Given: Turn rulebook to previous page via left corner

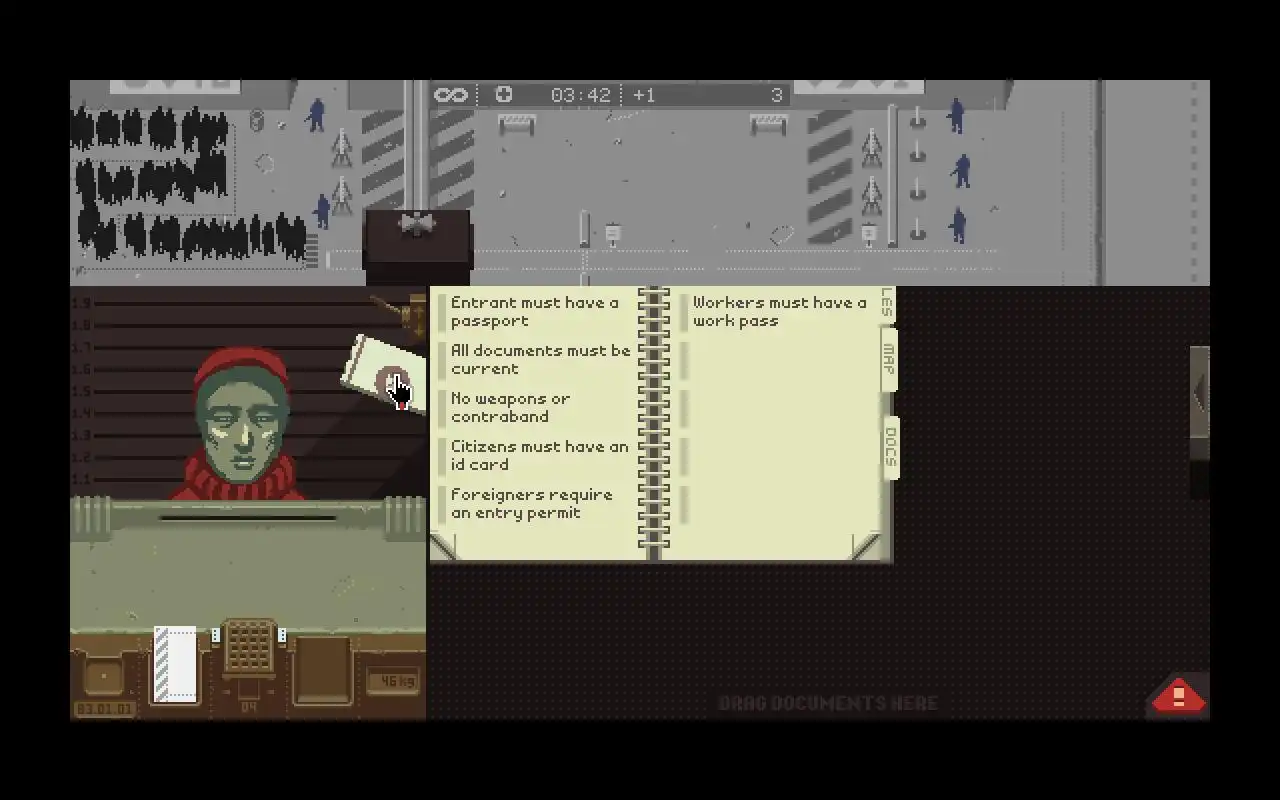Looking at the screenshot, I should coord(443,546).
